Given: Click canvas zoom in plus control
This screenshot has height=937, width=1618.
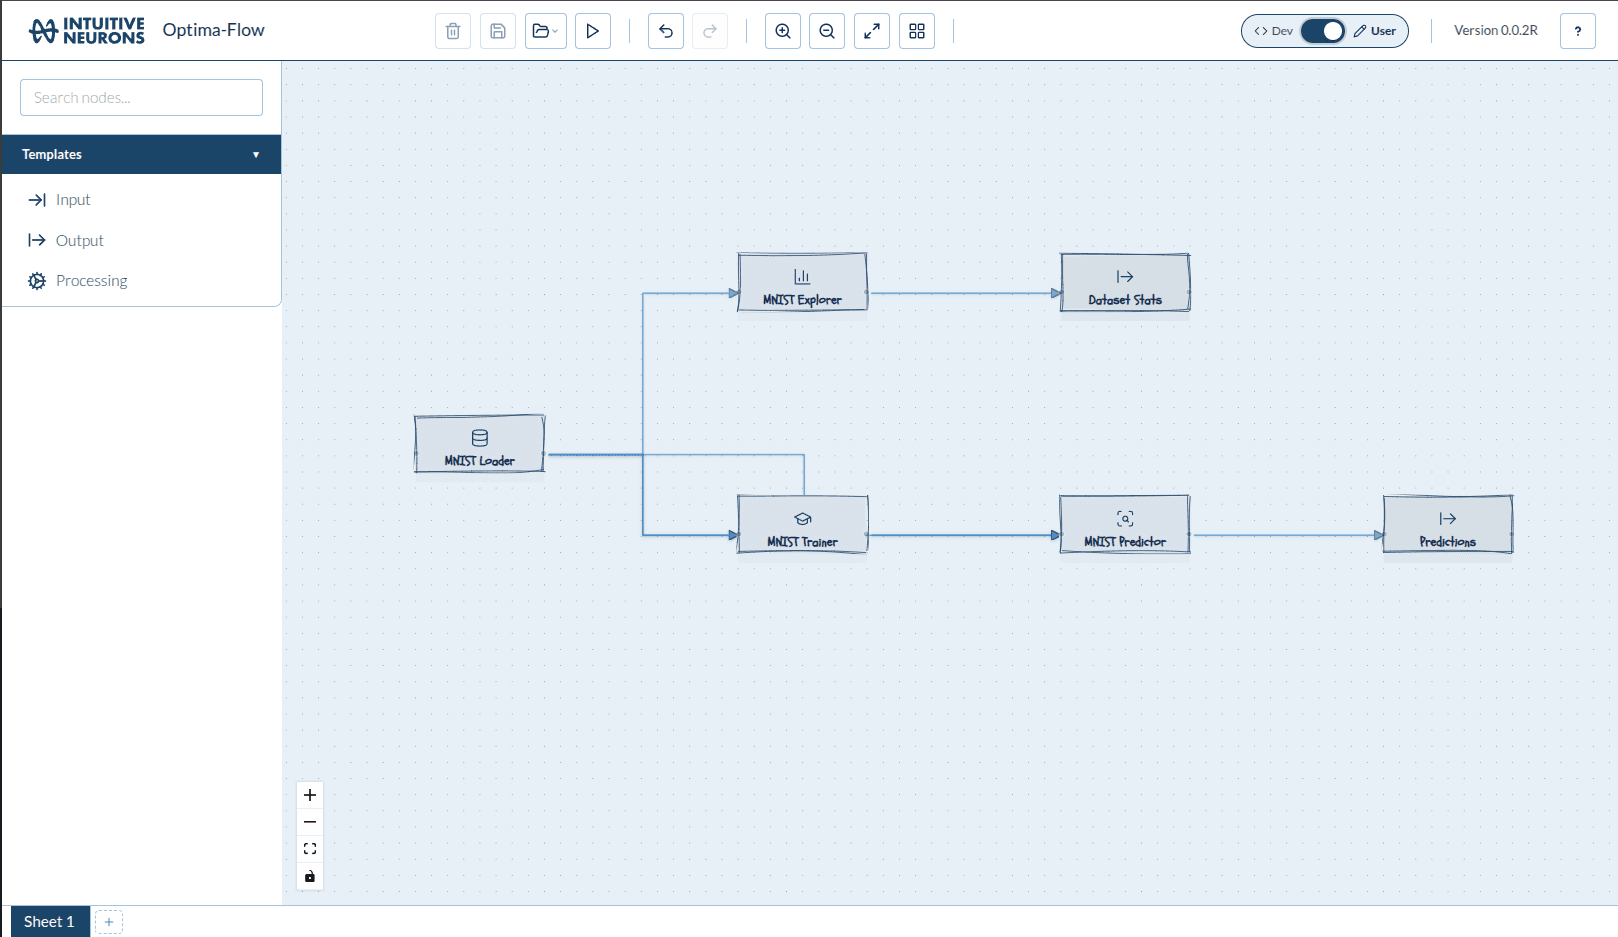Looking at the screenshot, I should 310,795.
